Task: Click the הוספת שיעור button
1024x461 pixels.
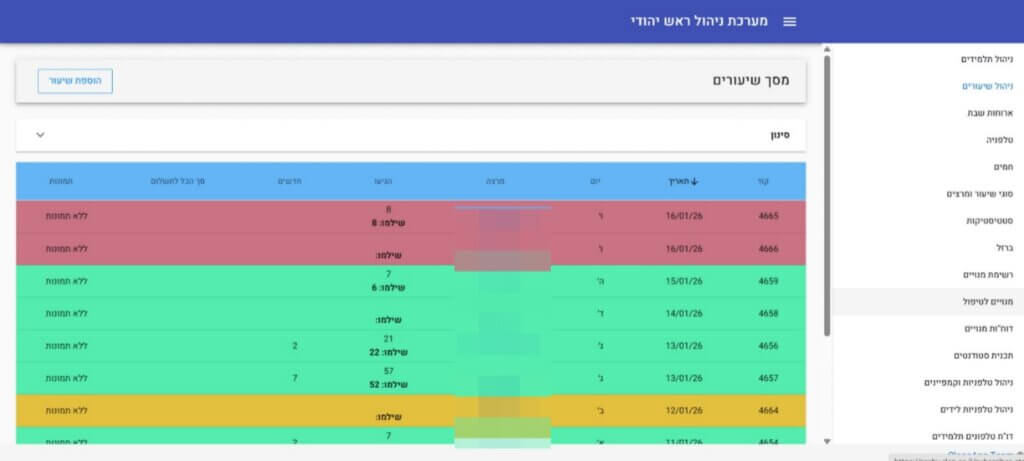Action: coord(75,81)
